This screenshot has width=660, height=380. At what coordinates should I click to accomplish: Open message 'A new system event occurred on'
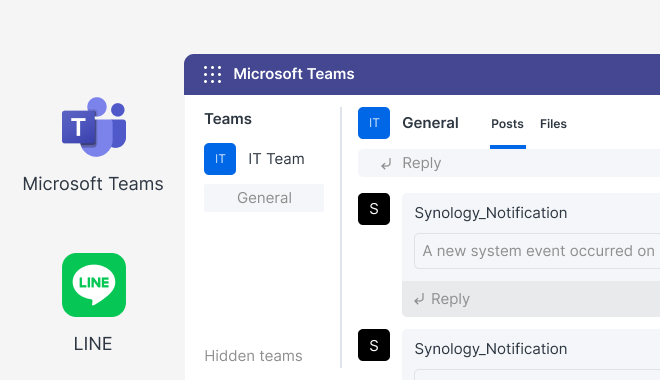click(x=537, y=251)
